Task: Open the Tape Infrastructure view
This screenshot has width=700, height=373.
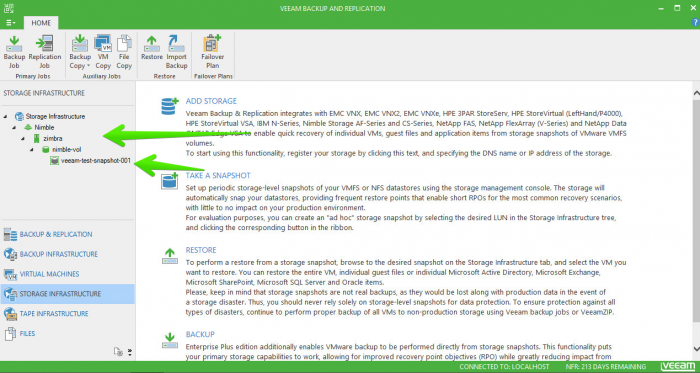Action: [67, 314]
